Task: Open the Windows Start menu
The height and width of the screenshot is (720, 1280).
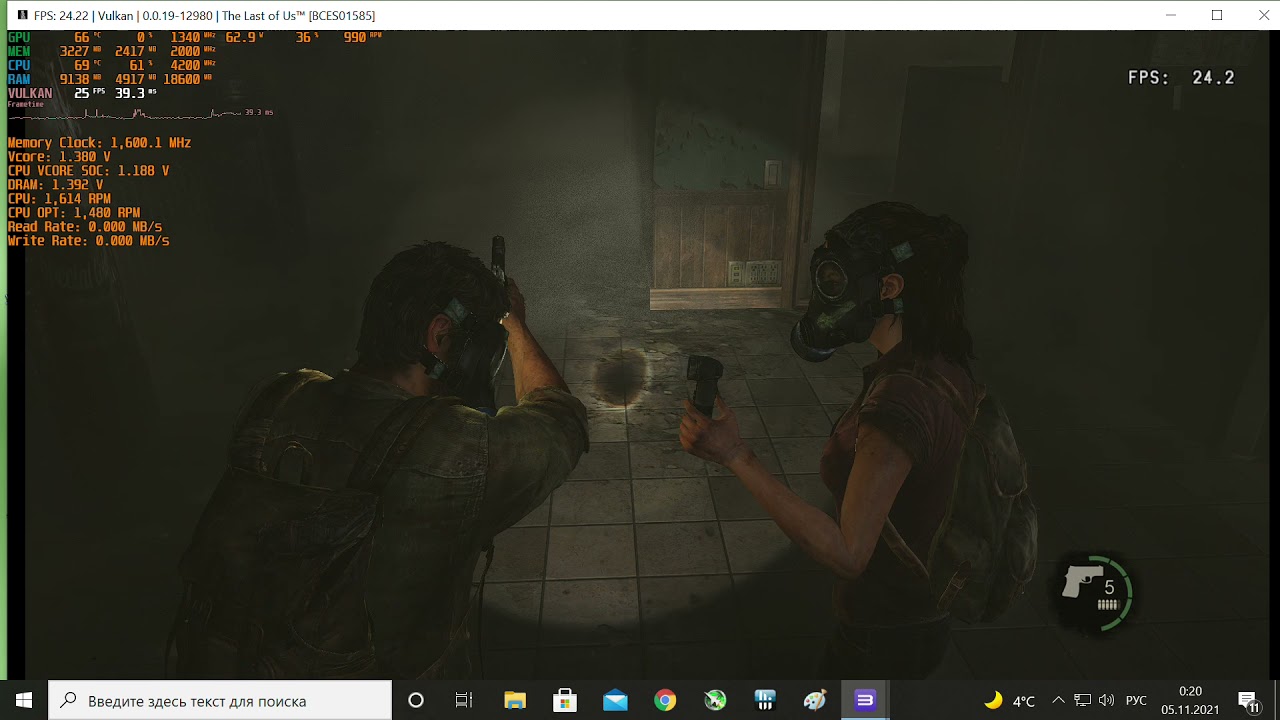Action: pyautogui.click(x=24, y=700)
